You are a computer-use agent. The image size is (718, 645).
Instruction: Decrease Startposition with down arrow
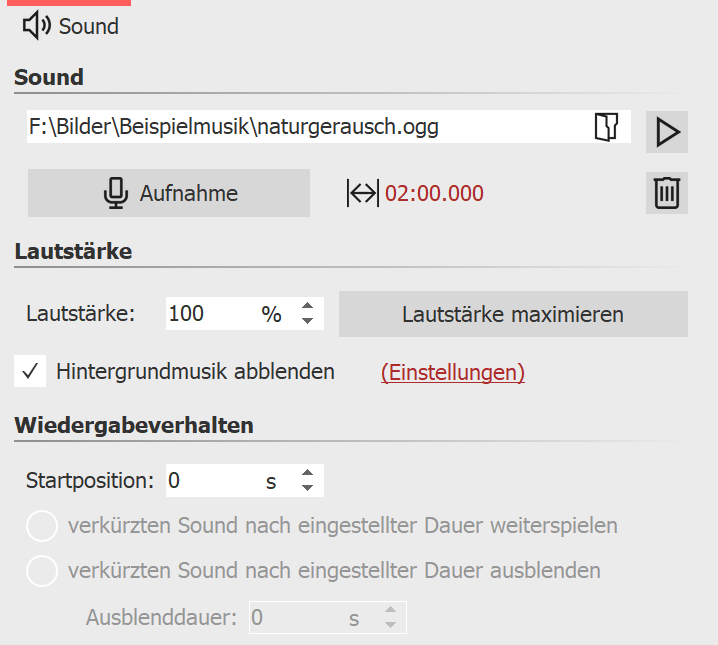tap(308, 488)
